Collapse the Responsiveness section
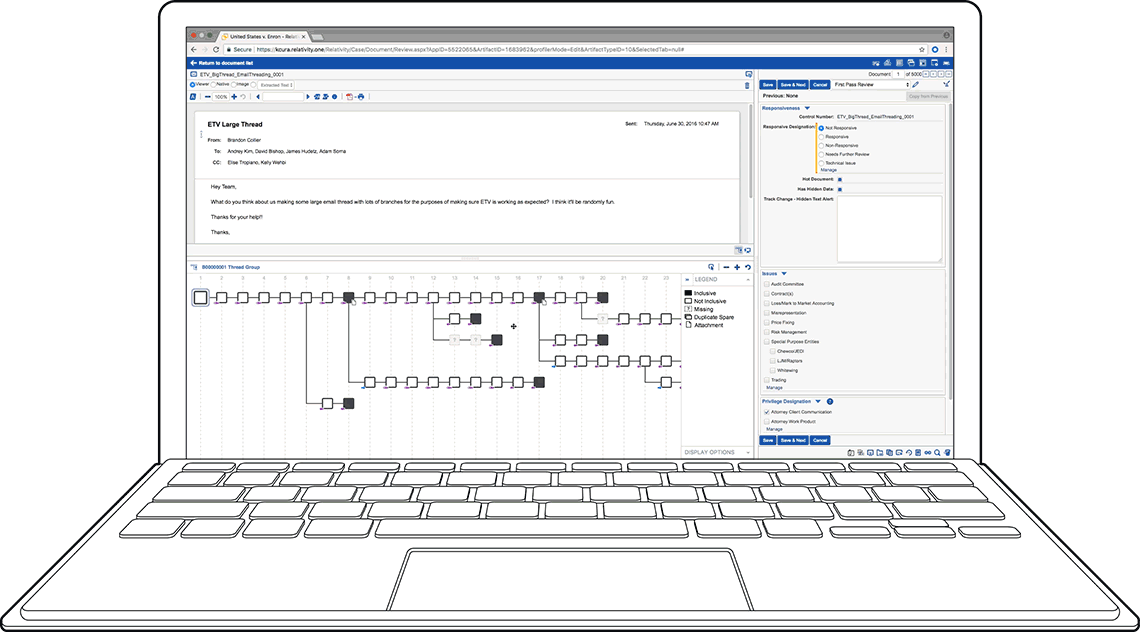 (807, 108)
